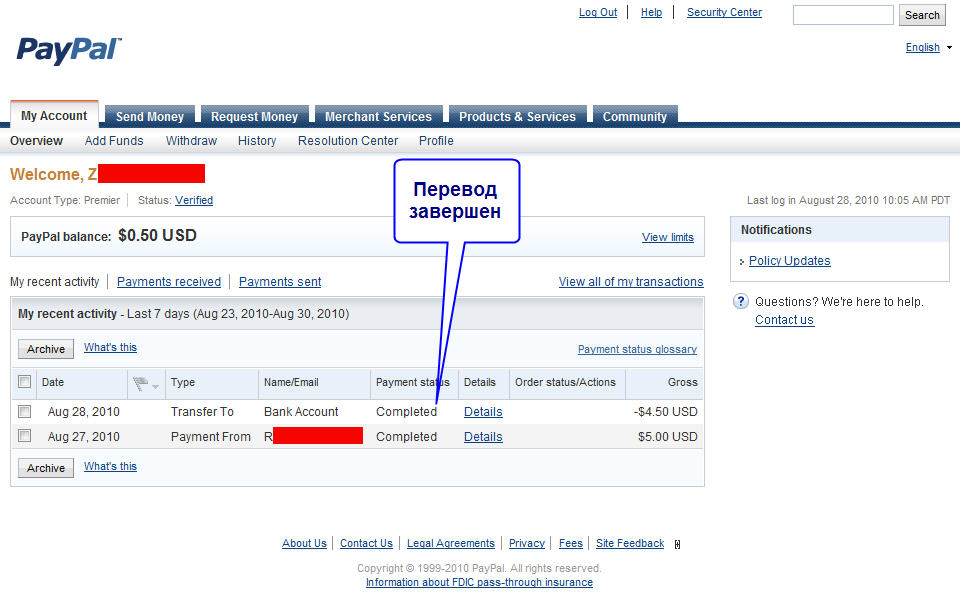Click Contact Us in the footer
This screenshot has height=602, width=960.
point(366,543)
